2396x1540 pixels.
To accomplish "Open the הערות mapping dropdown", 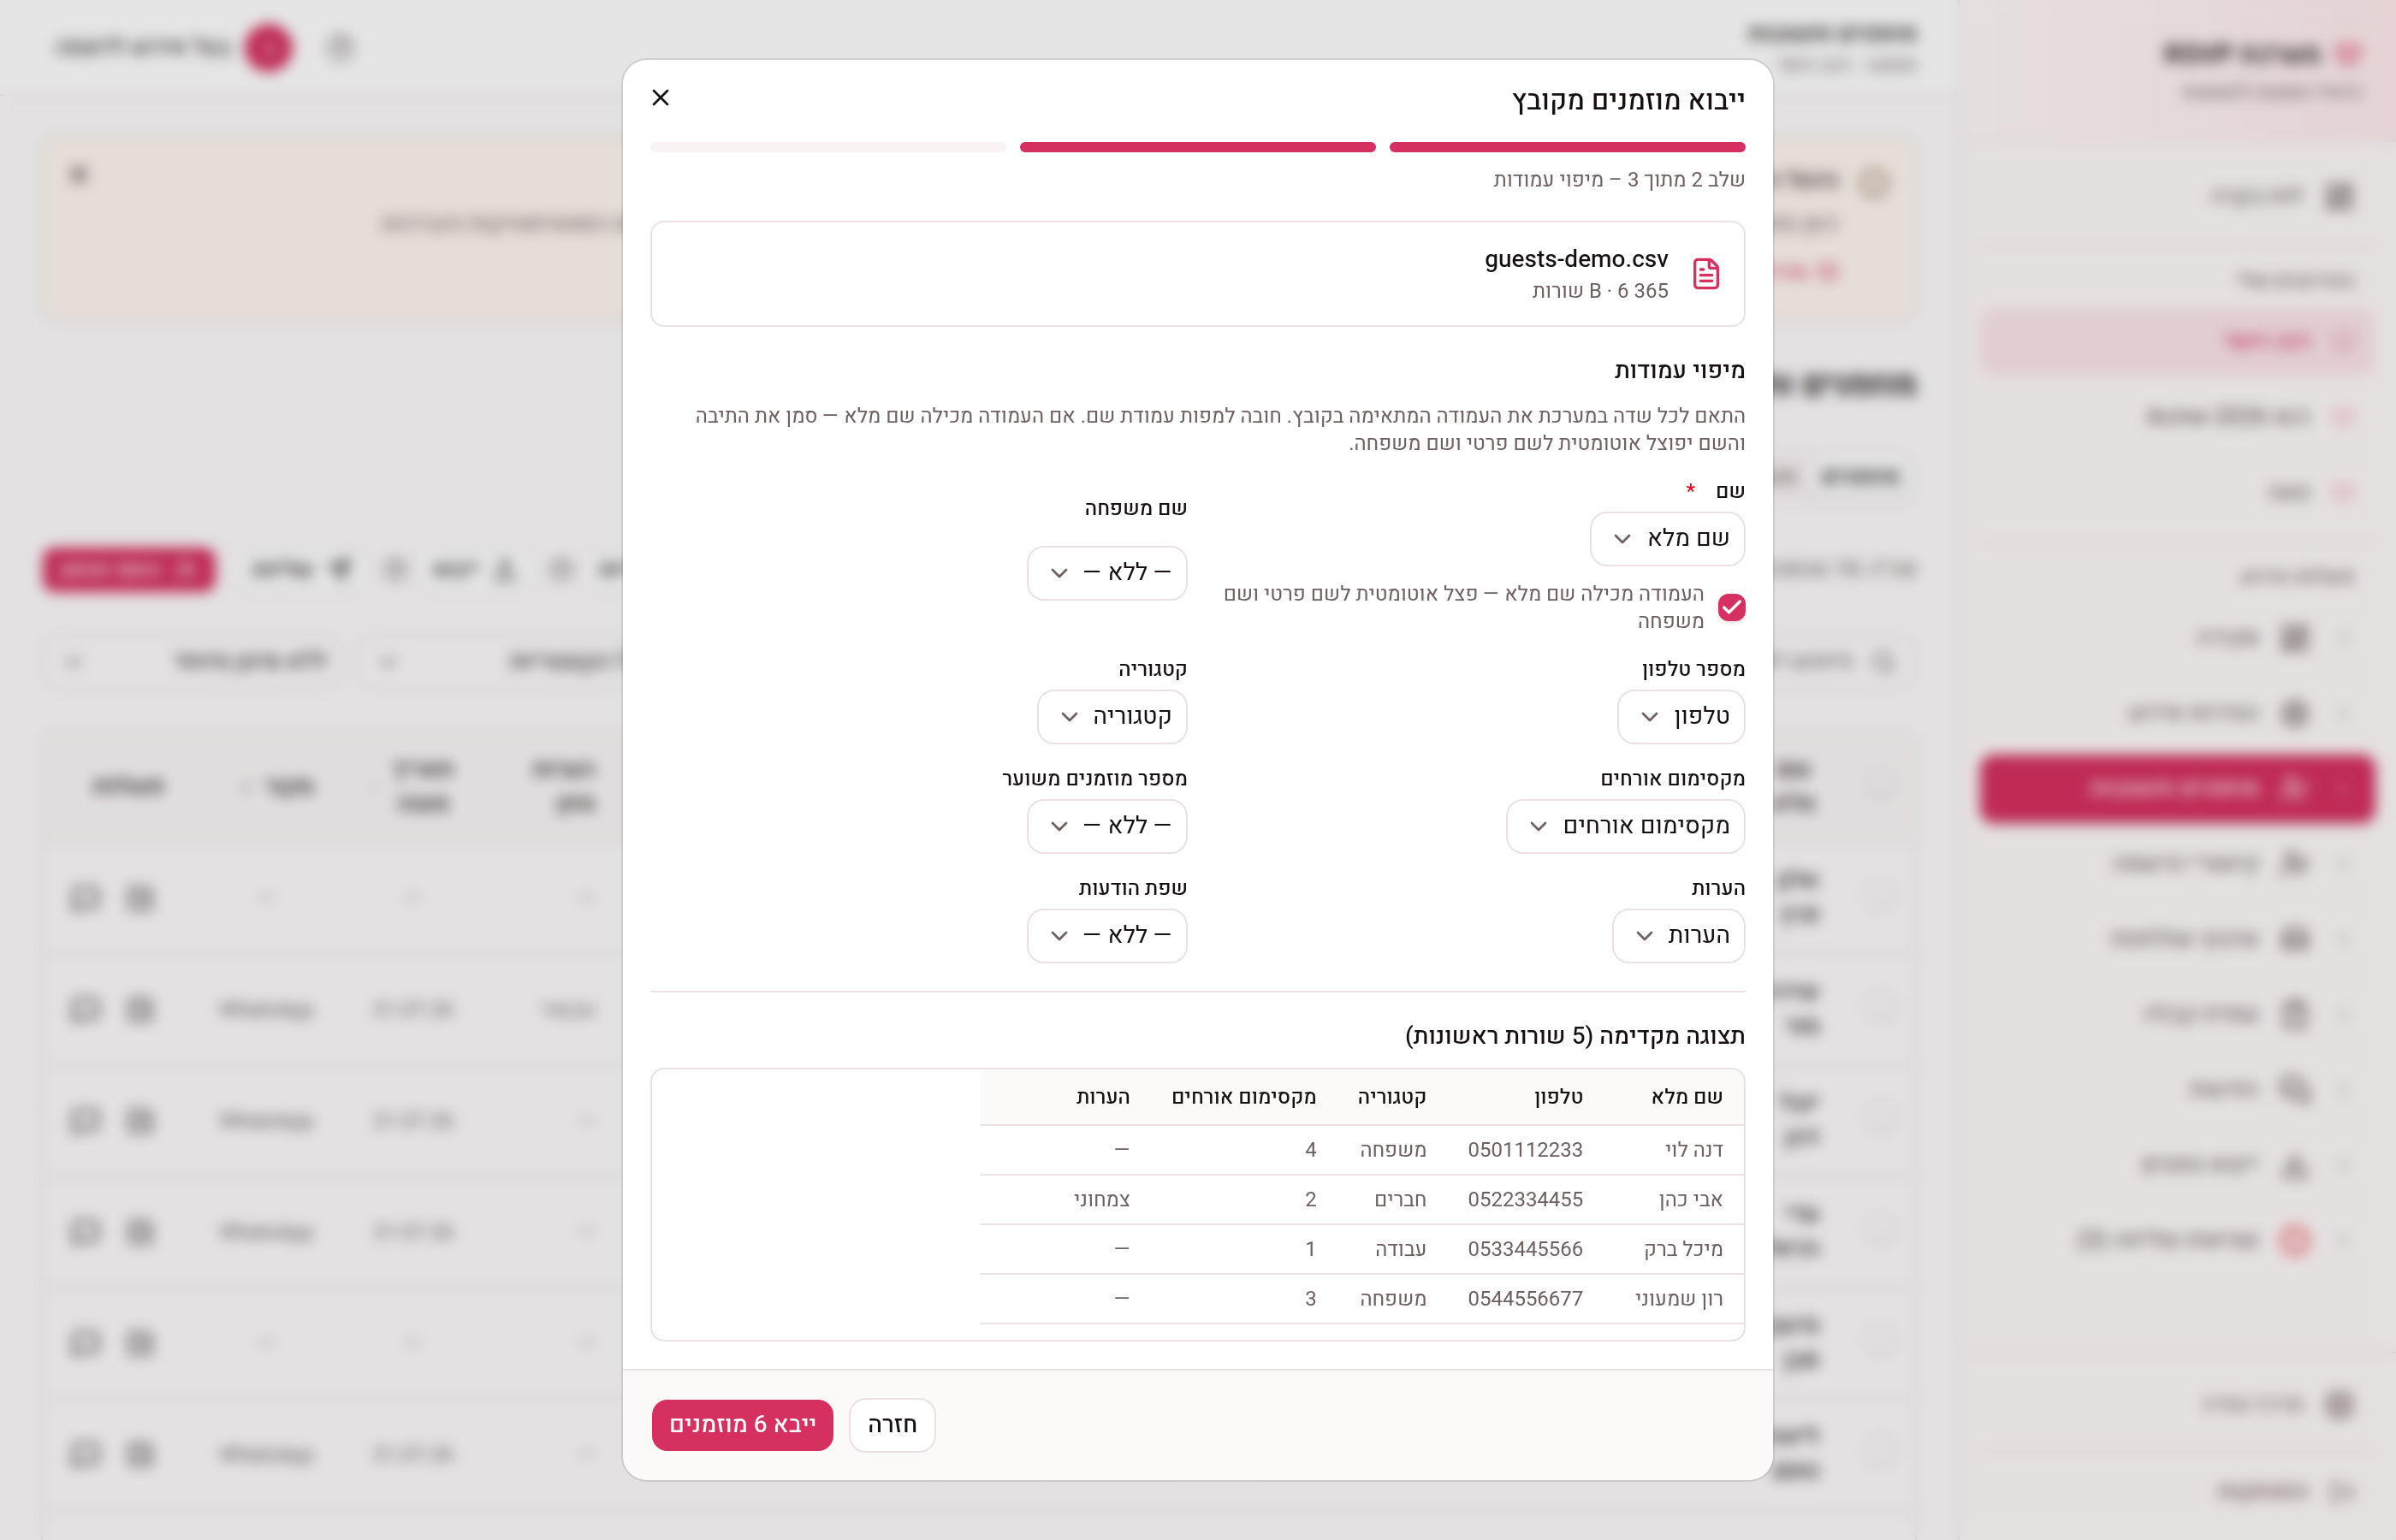I will [1678, 935].
